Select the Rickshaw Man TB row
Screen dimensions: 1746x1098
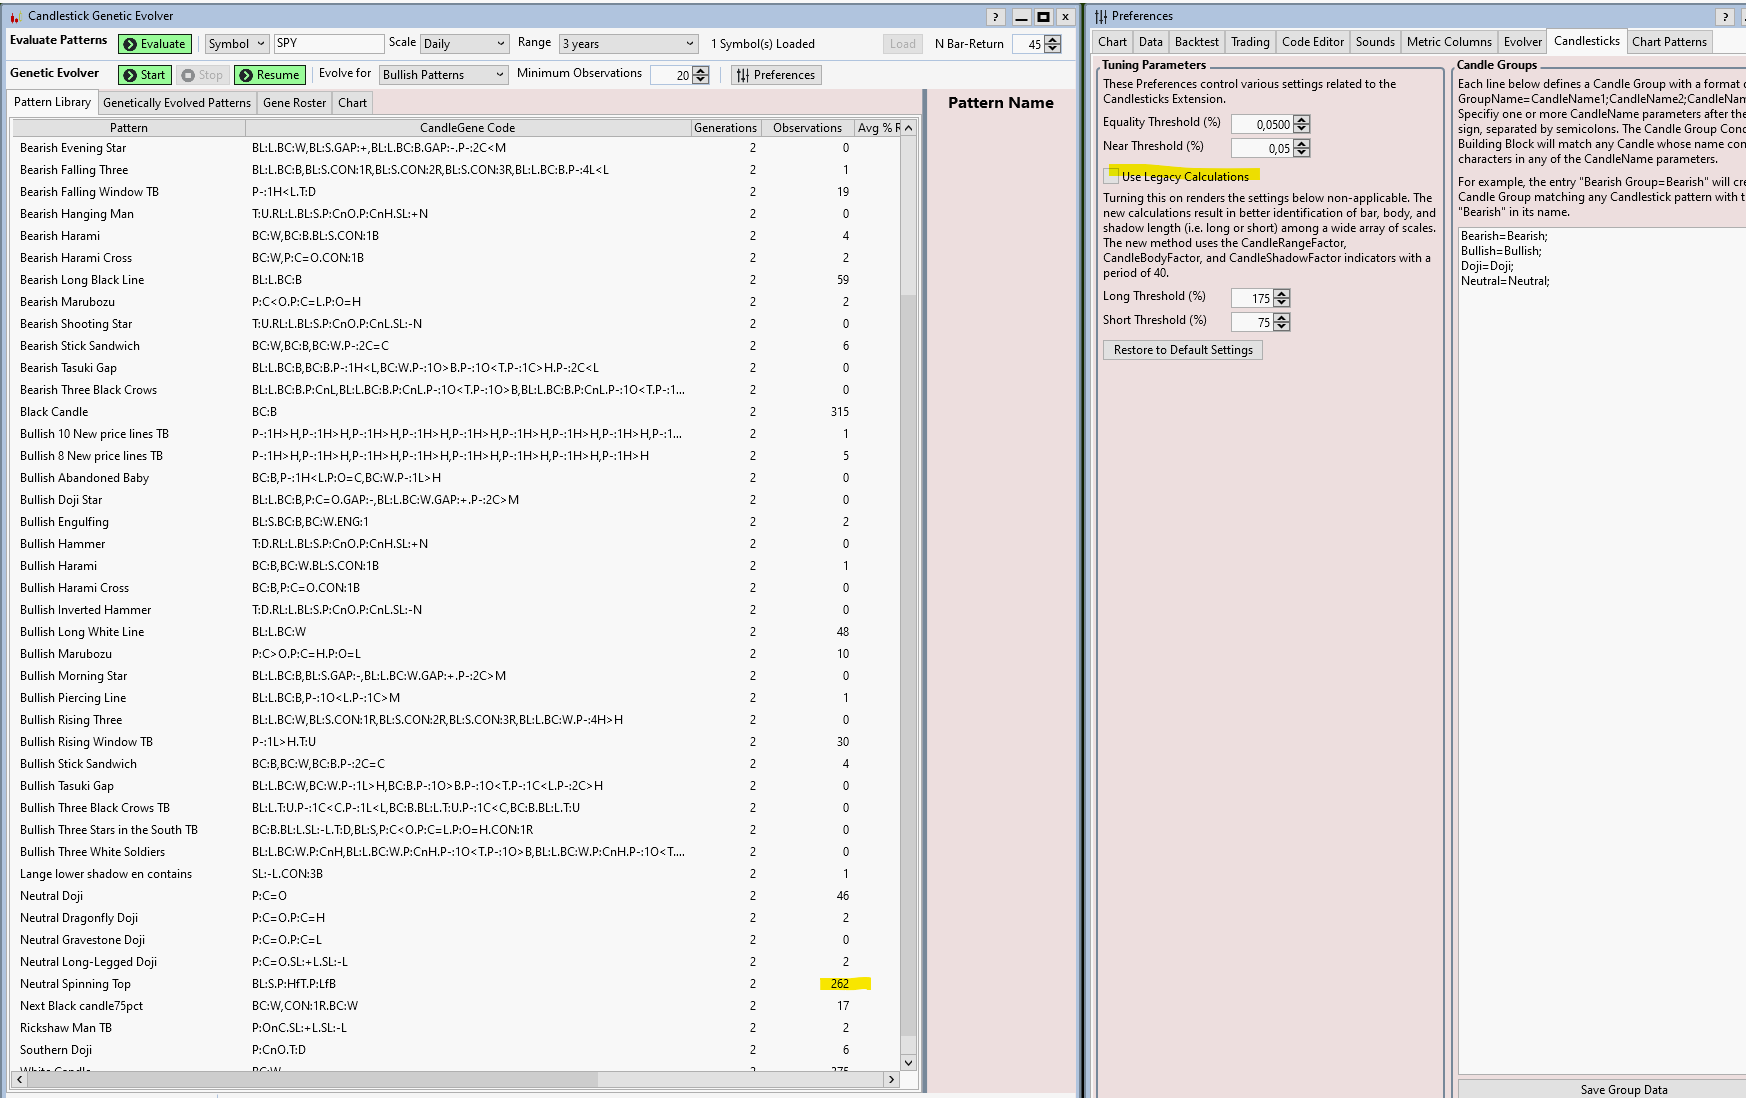point(455,1028)
